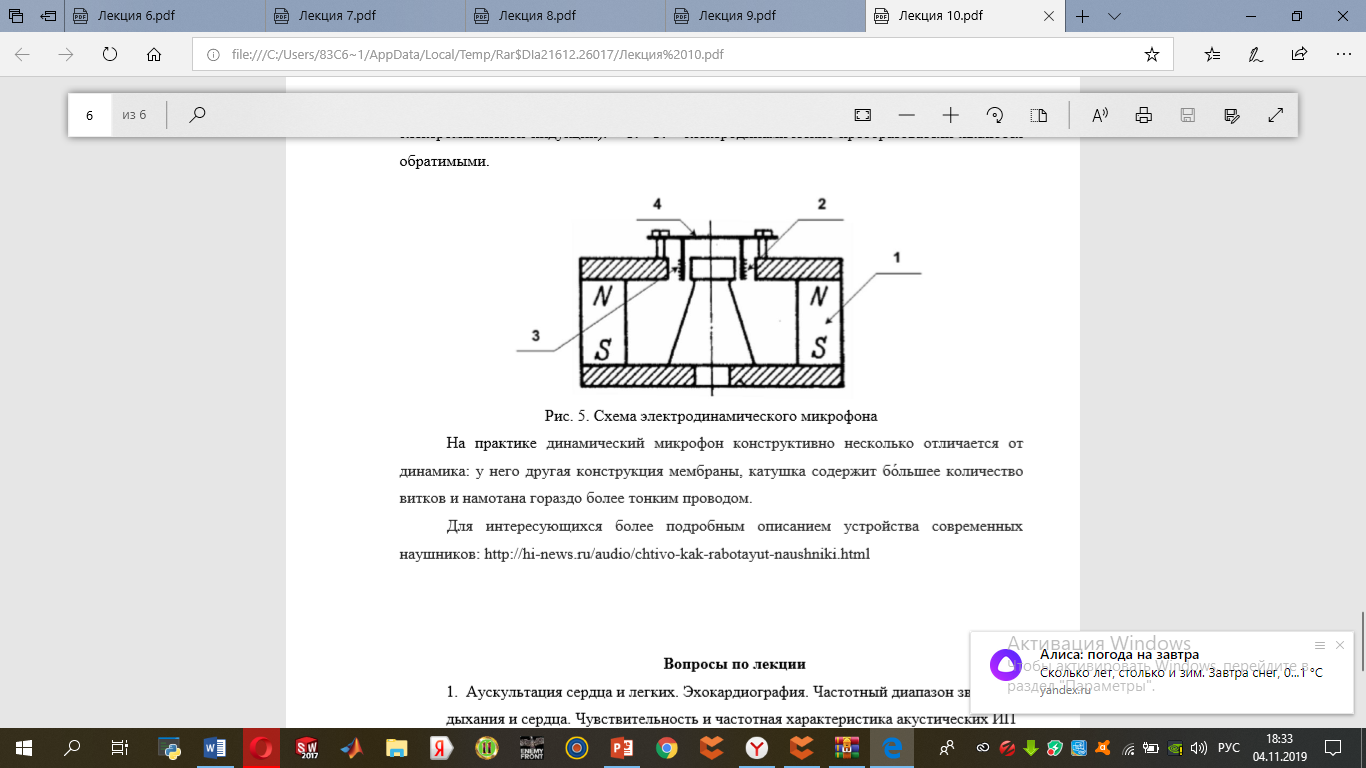Open SolidWorks 2017 from taskbar
Image resolution: width=1366 pixels, height=768 pixels.
point(306,747)
